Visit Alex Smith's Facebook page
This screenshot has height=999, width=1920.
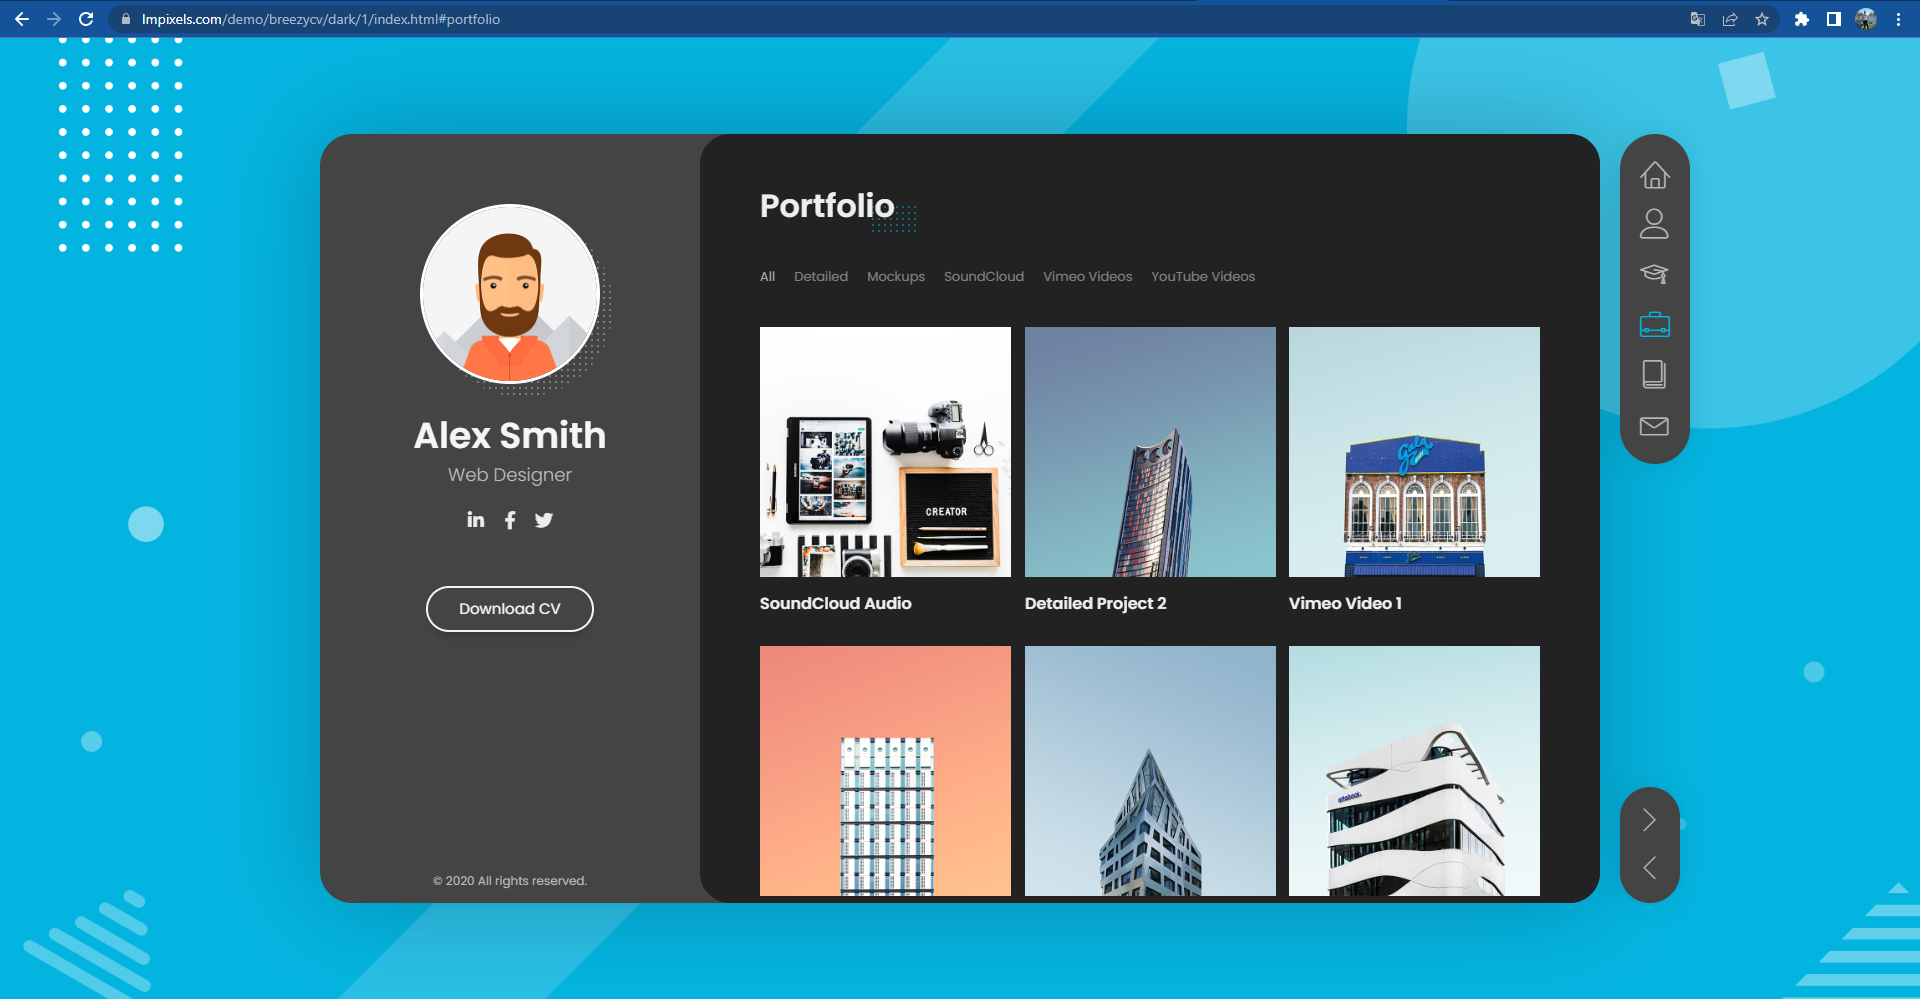click(x=510, y=520)
